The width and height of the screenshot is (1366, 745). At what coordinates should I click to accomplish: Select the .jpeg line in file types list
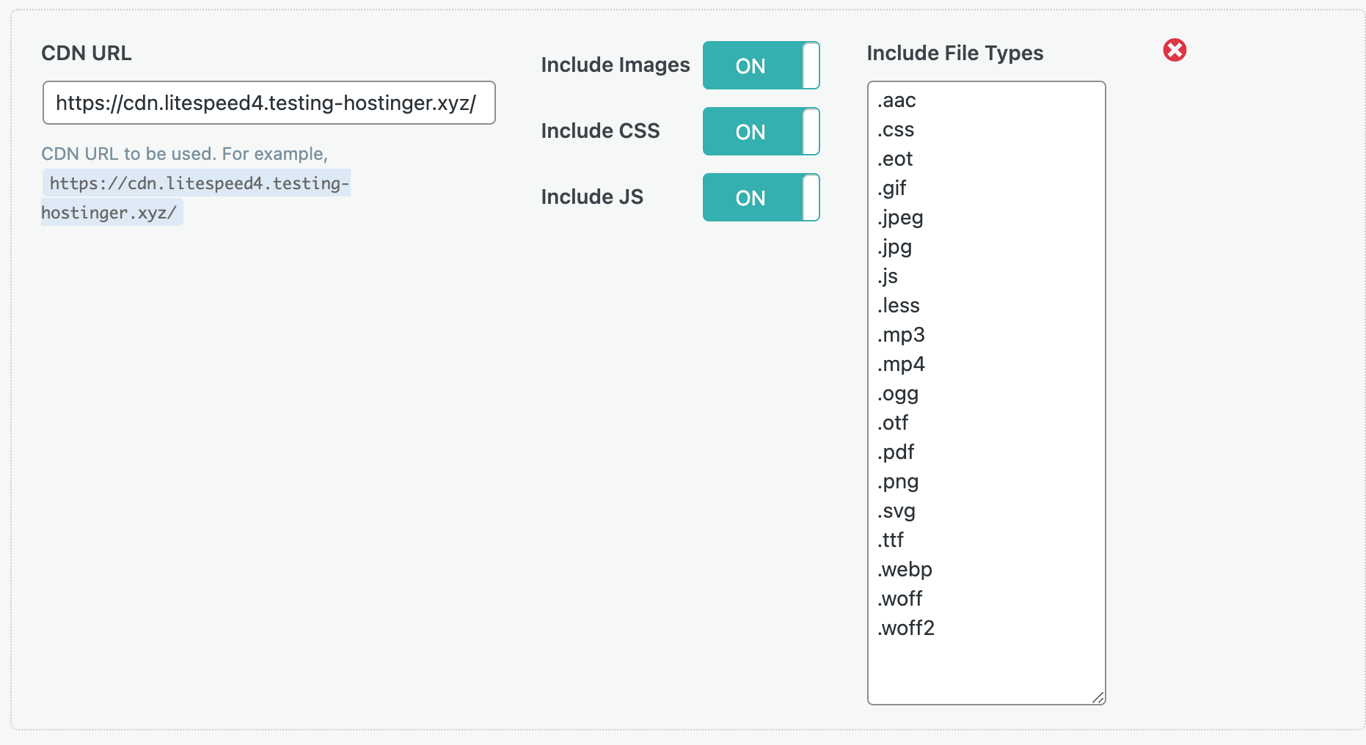pyautogui.click(x=899, y=217)
